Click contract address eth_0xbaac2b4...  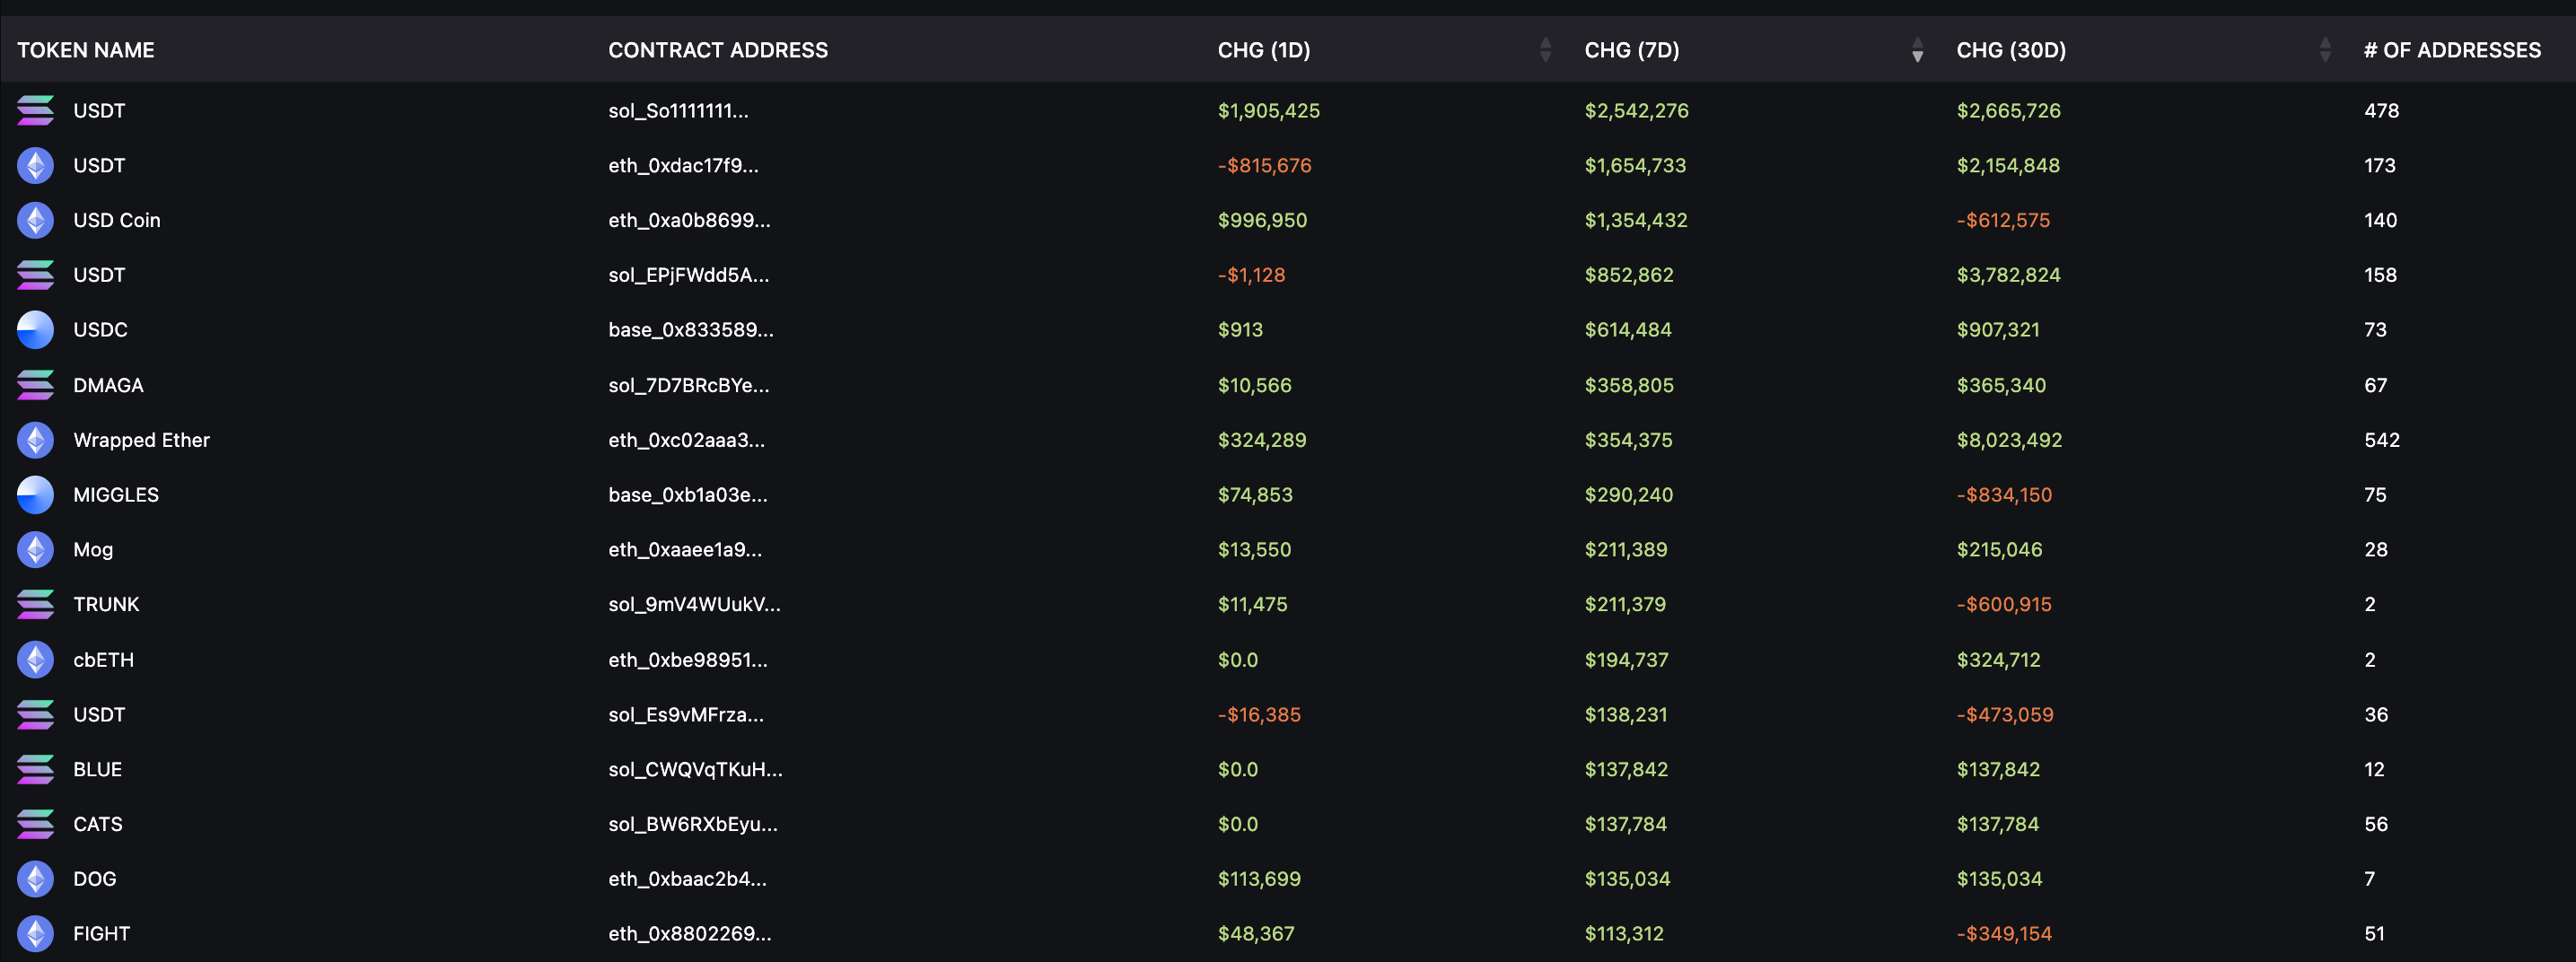pos(687,879)
